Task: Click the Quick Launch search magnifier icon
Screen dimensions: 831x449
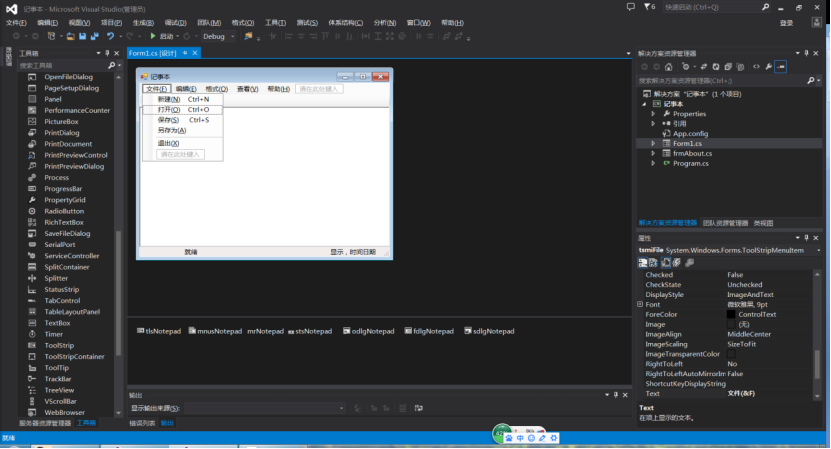Action: pos(765,7)
